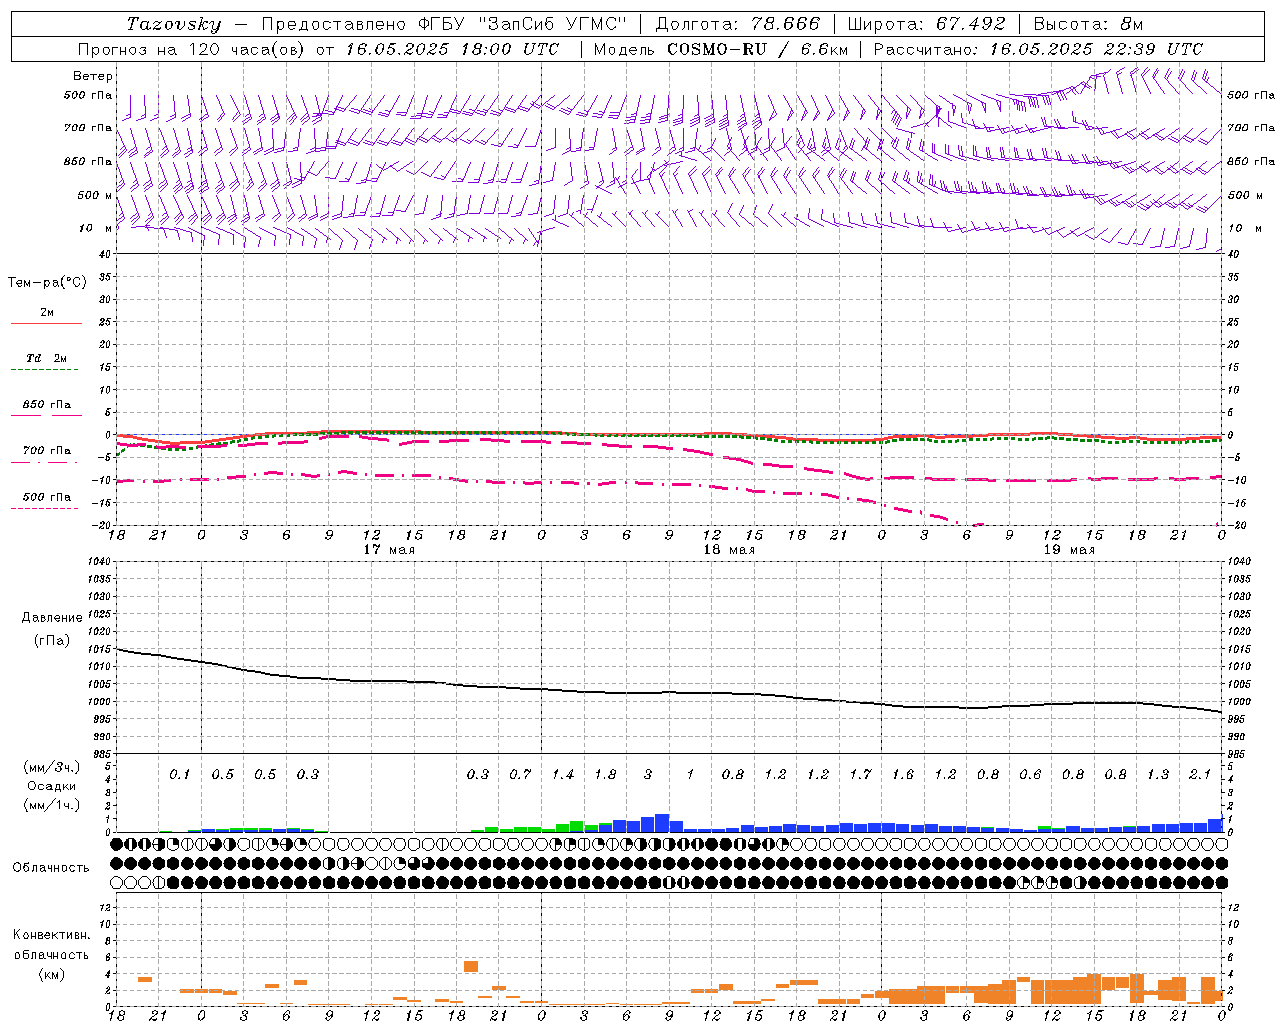
Task: Click the red "2м" temperature legend entry
Action: point(47,313)
